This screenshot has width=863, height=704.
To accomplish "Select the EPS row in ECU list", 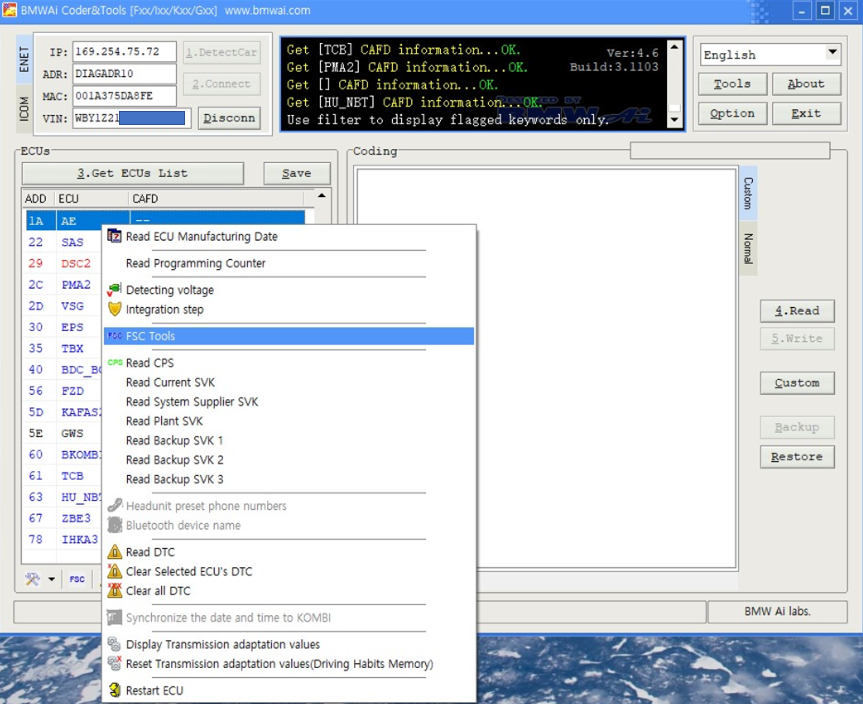I will 63,327.
